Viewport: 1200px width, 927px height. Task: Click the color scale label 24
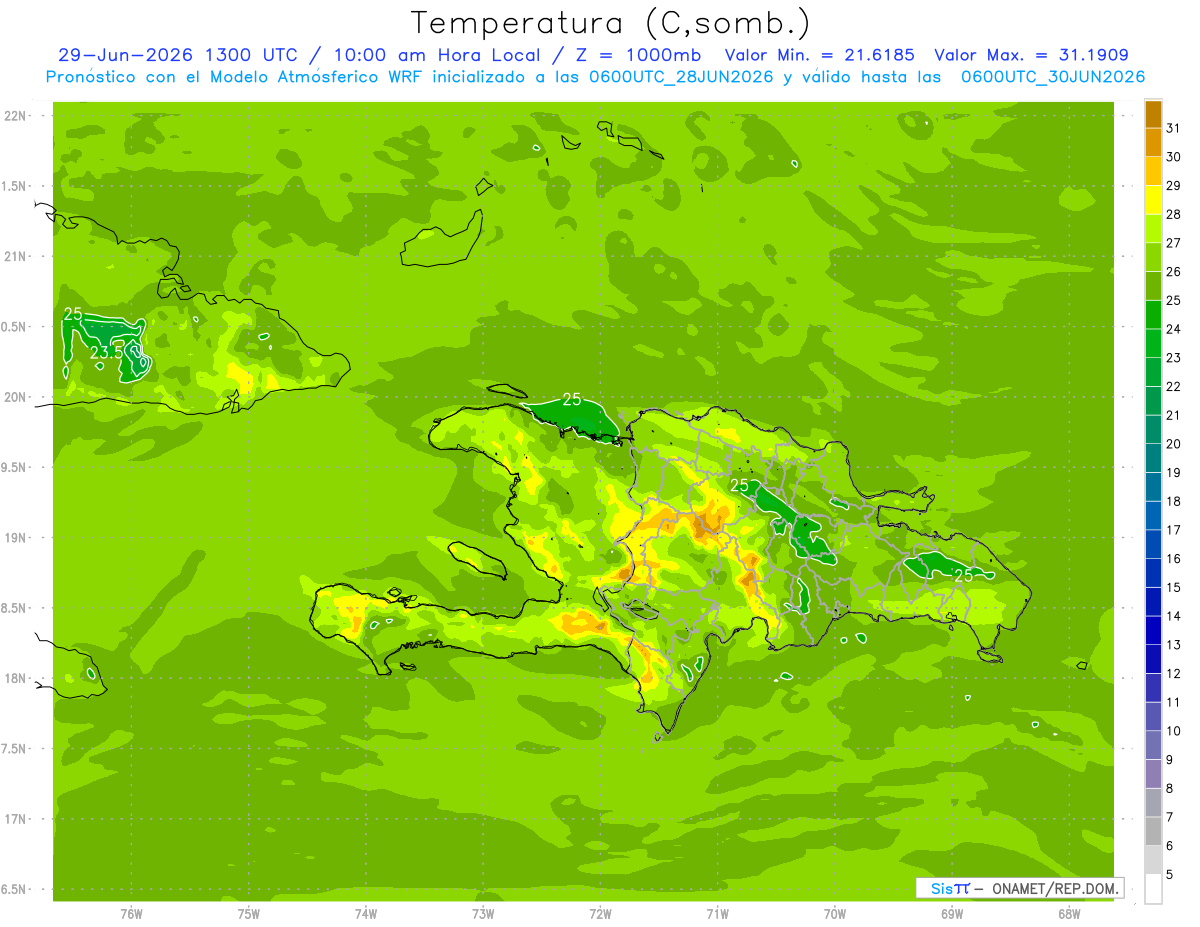(1174, 329)
